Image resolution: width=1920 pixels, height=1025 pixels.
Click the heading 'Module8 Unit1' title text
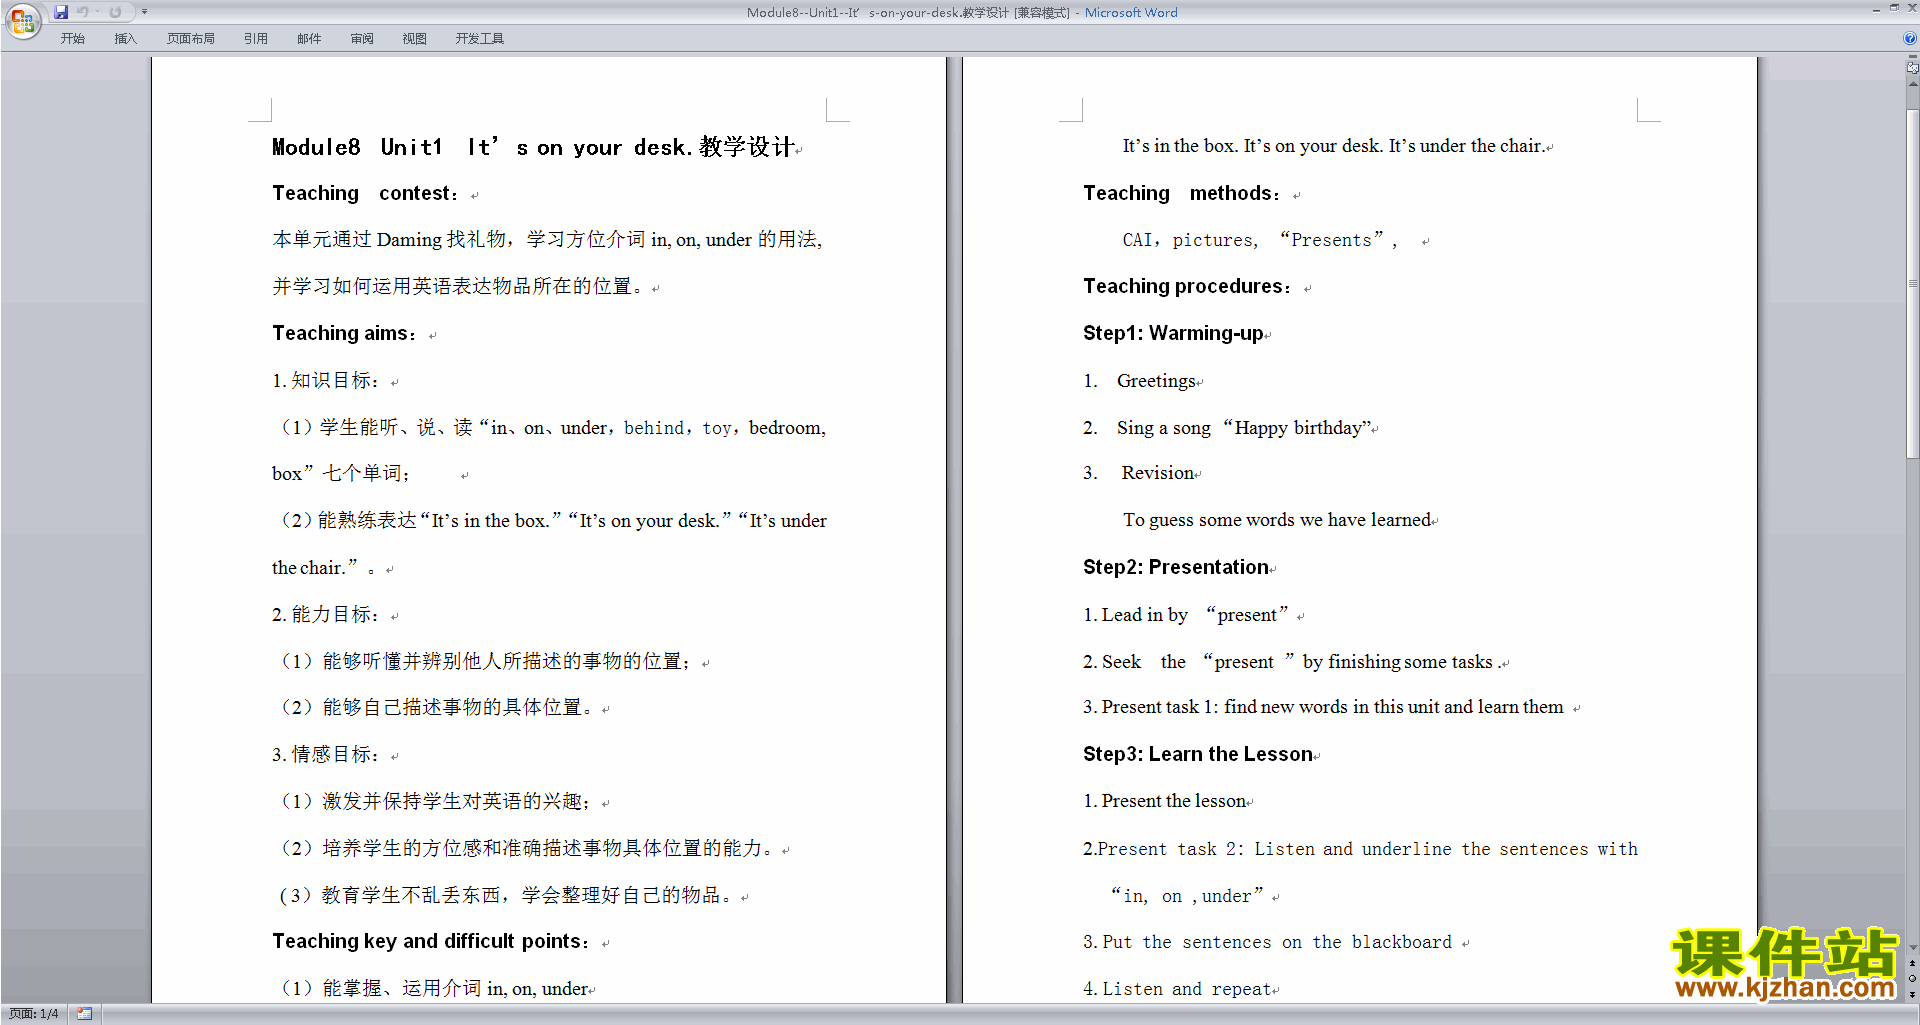(x=533, y=147)
